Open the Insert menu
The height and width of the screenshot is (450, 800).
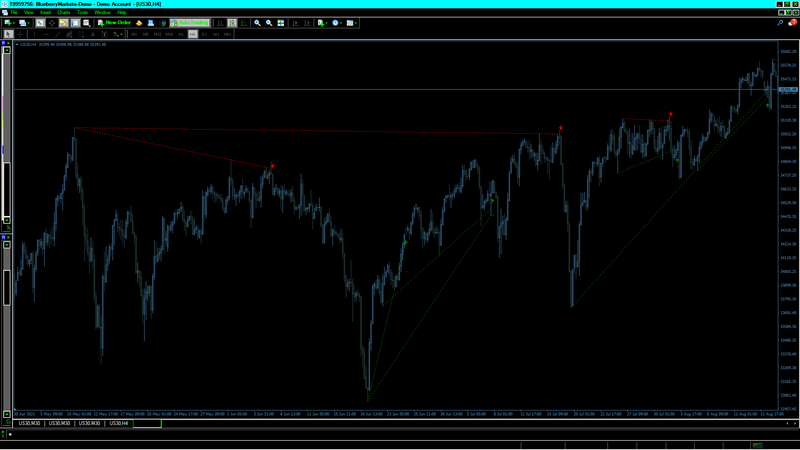click(x=45, y=12)
